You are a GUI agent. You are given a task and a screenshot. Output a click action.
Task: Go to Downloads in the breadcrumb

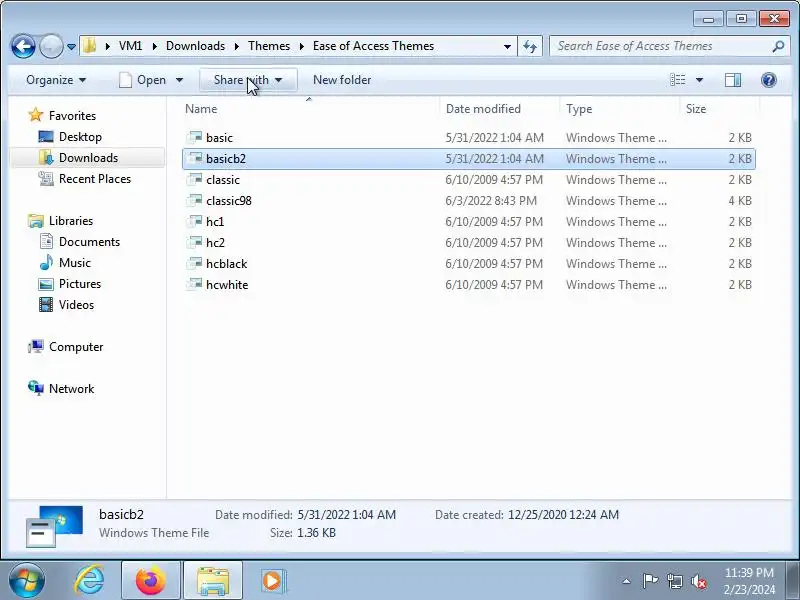tap(195, 46)
